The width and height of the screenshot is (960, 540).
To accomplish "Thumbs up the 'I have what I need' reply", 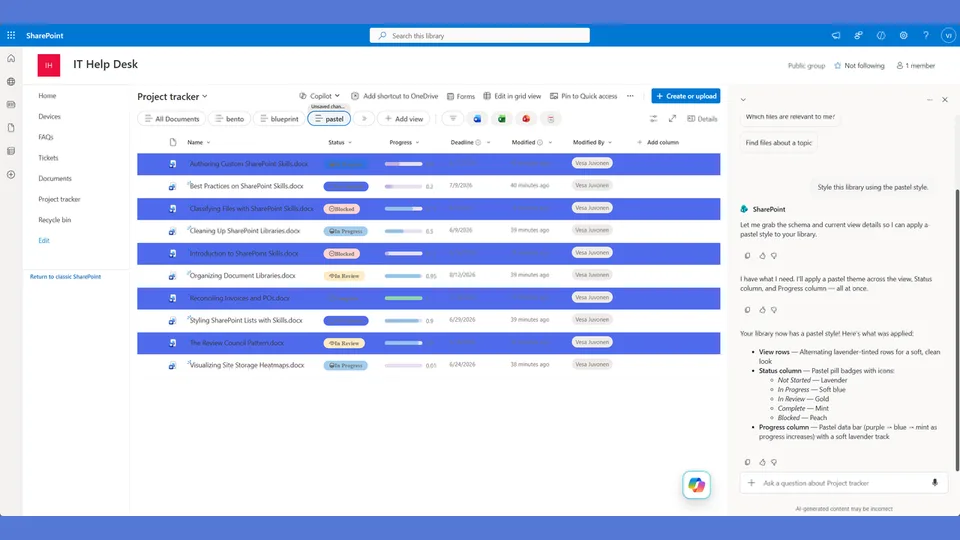I will 762,310.
